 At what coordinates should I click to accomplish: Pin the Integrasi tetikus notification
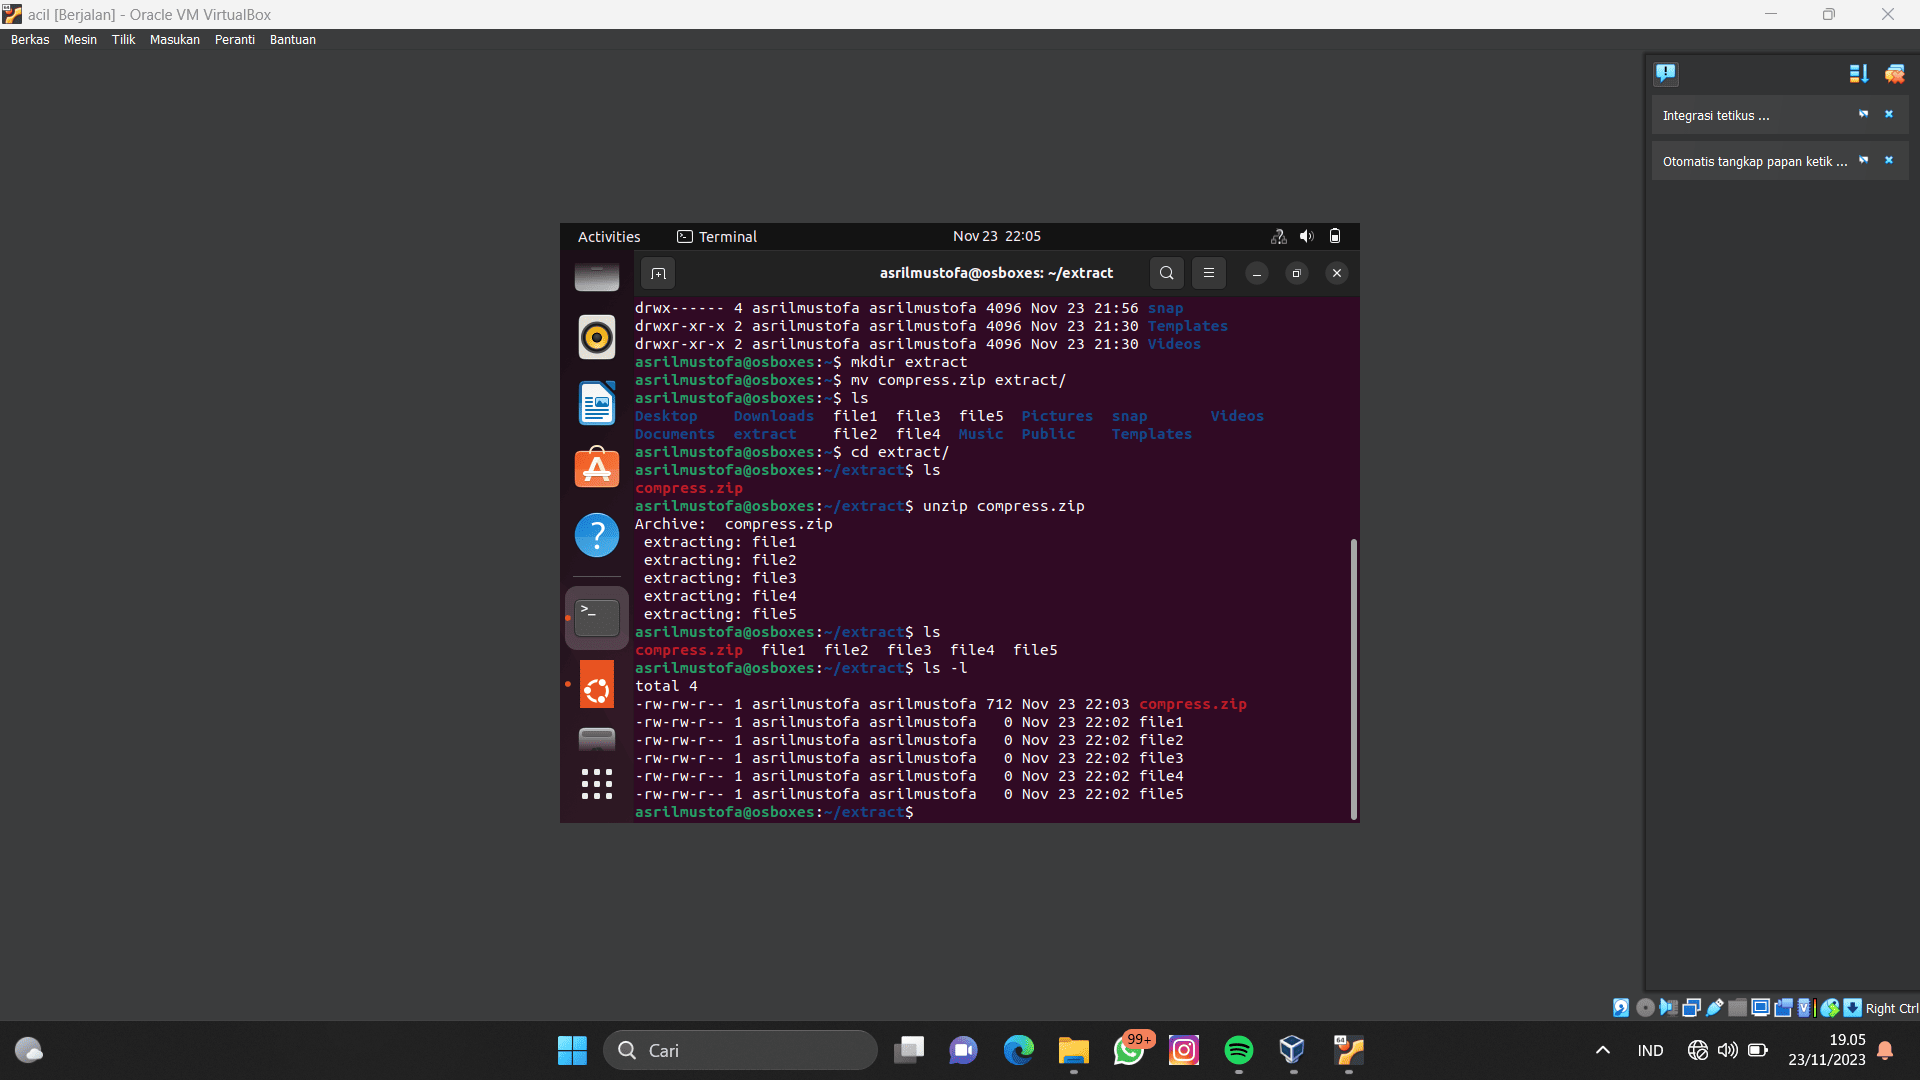point(1863,114)
